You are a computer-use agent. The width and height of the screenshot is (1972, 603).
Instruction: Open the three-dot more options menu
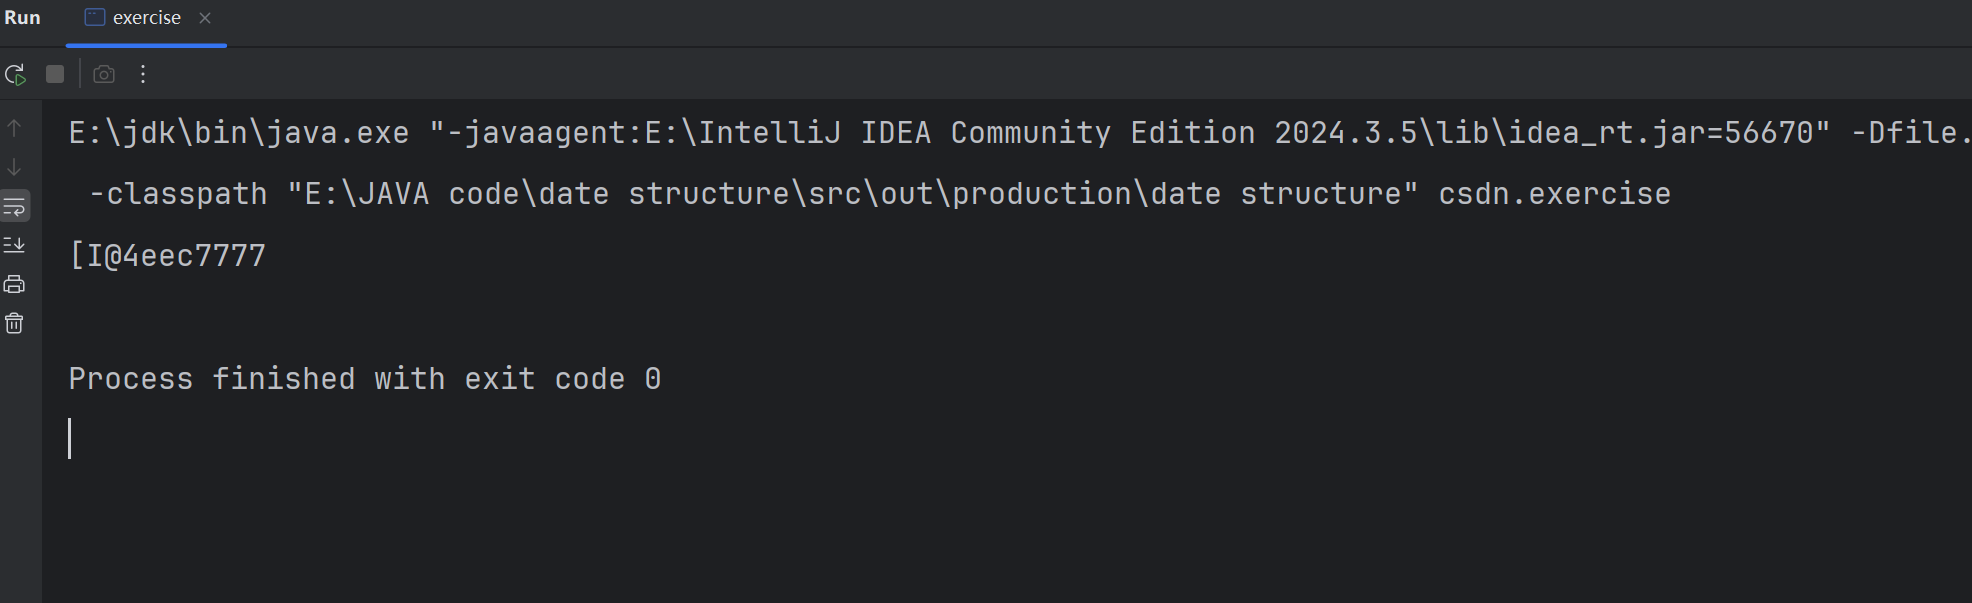(143, 74)
